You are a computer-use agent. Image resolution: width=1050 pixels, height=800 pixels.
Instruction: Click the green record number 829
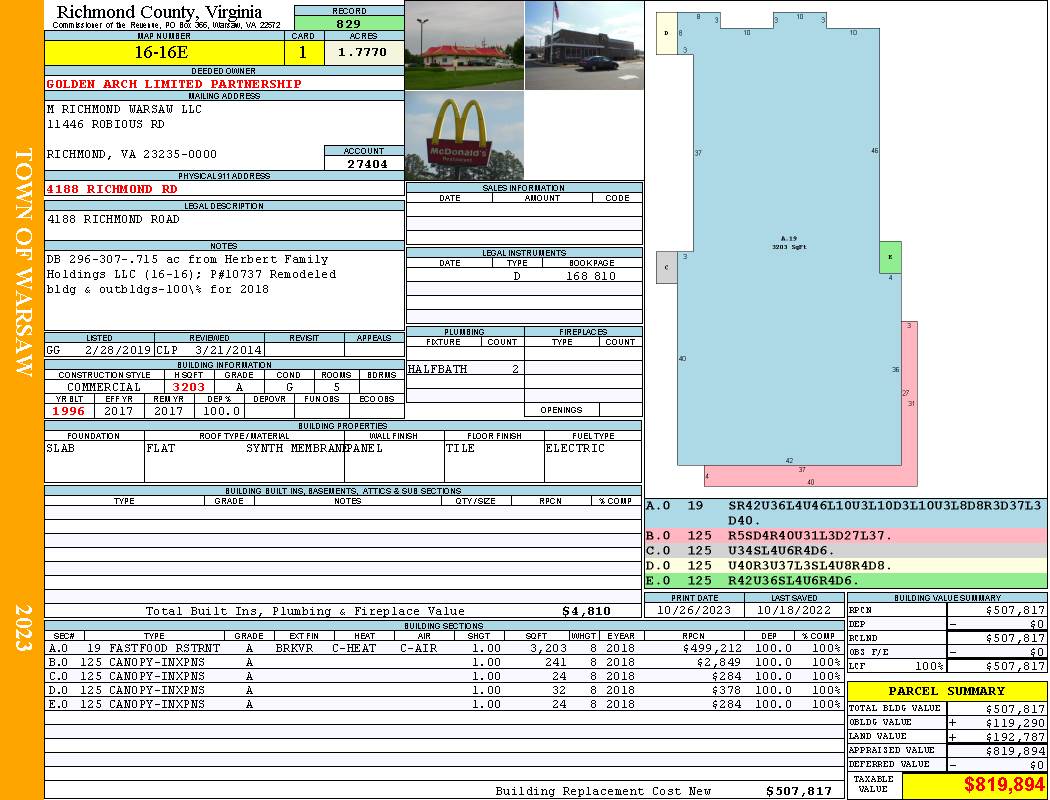(x=349, y=23)
